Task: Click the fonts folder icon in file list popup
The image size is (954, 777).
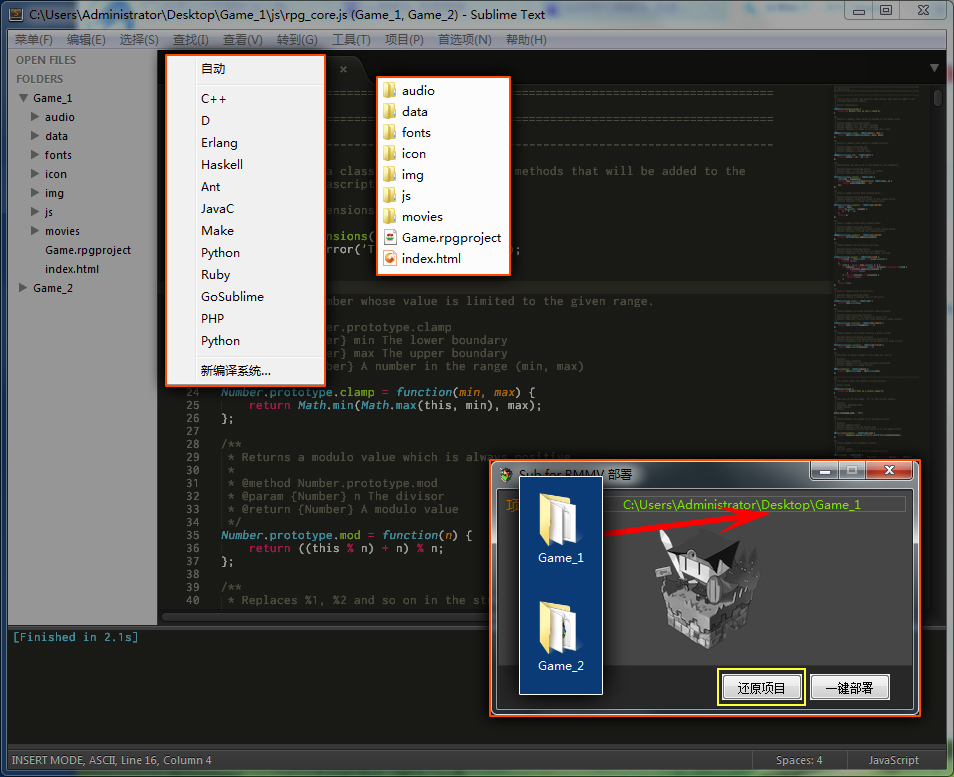Action: (x=389, y=133)
